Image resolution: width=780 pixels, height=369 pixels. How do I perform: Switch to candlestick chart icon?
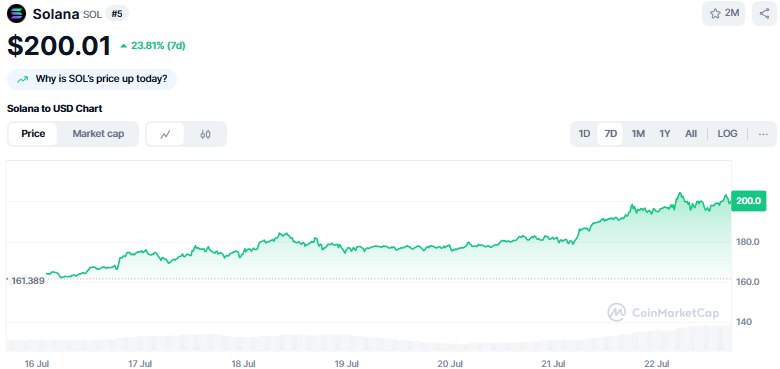205,134
